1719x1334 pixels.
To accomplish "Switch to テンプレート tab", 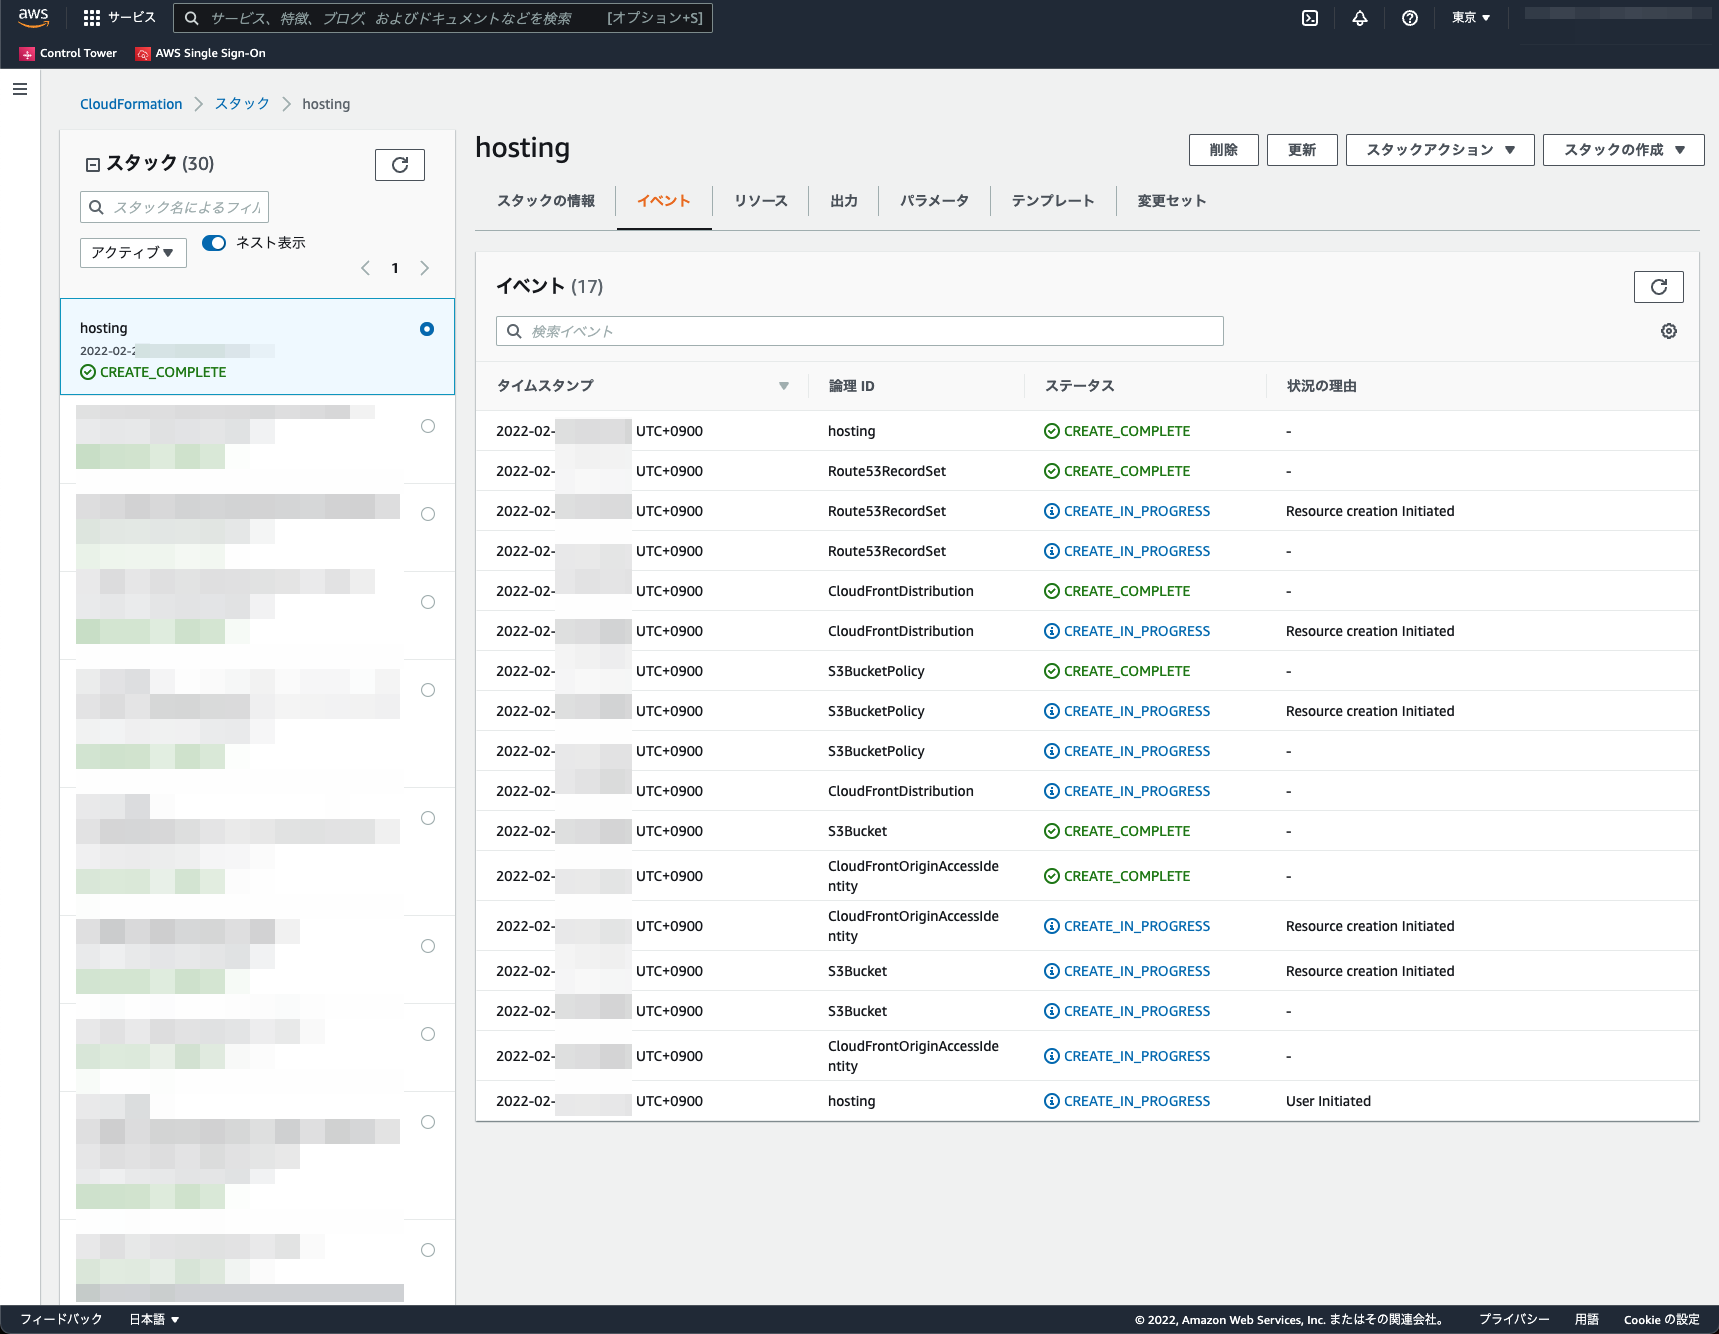I will [1053, 201].
